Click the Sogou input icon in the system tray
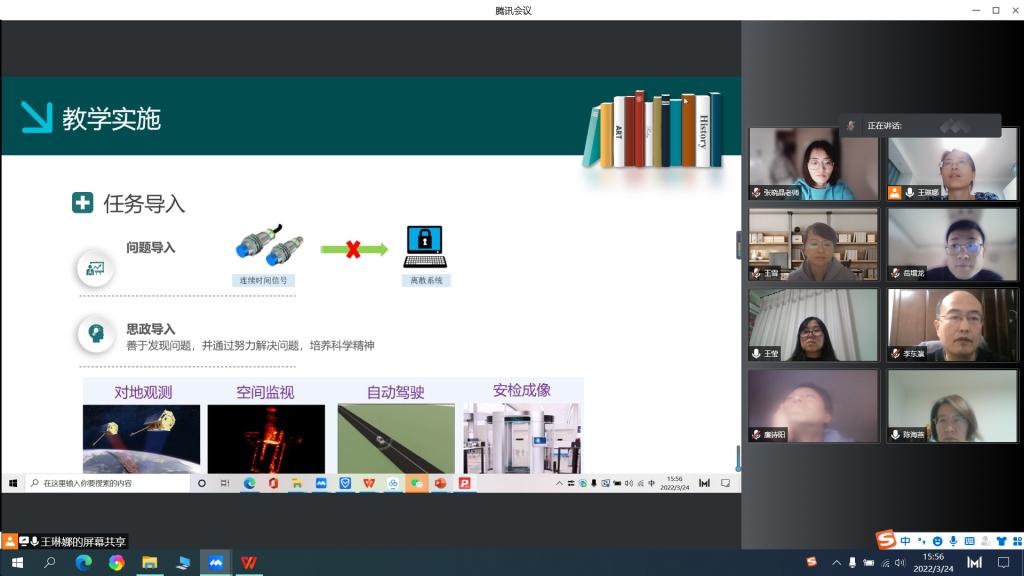 (x=812, y=564)
